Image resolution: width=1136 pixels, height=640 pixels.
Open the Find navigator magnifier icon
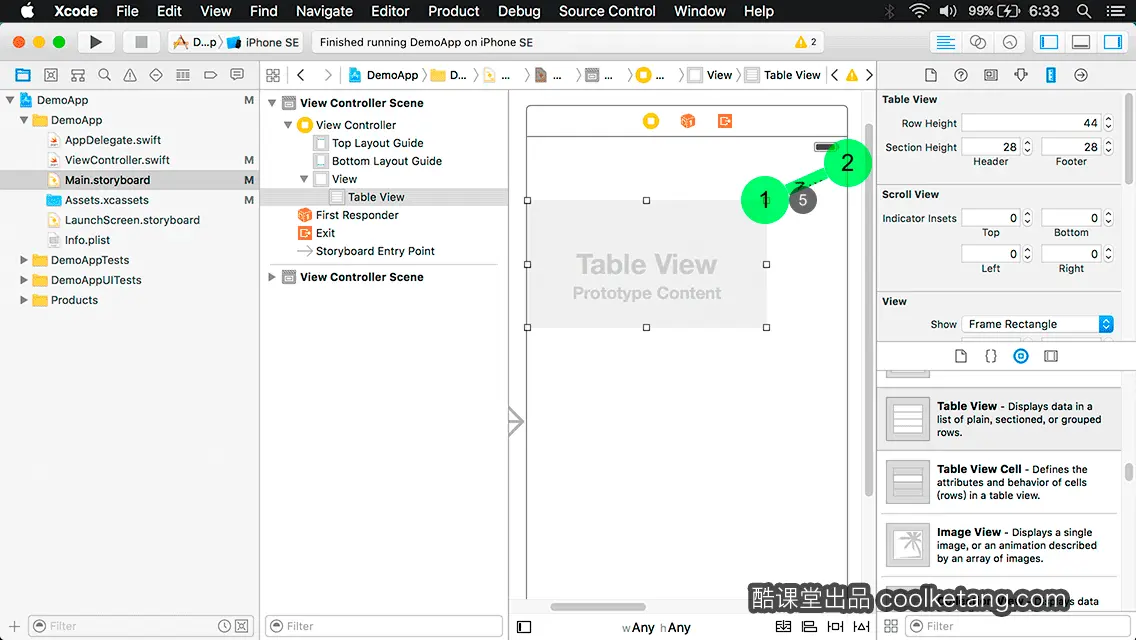pos(104,75)
